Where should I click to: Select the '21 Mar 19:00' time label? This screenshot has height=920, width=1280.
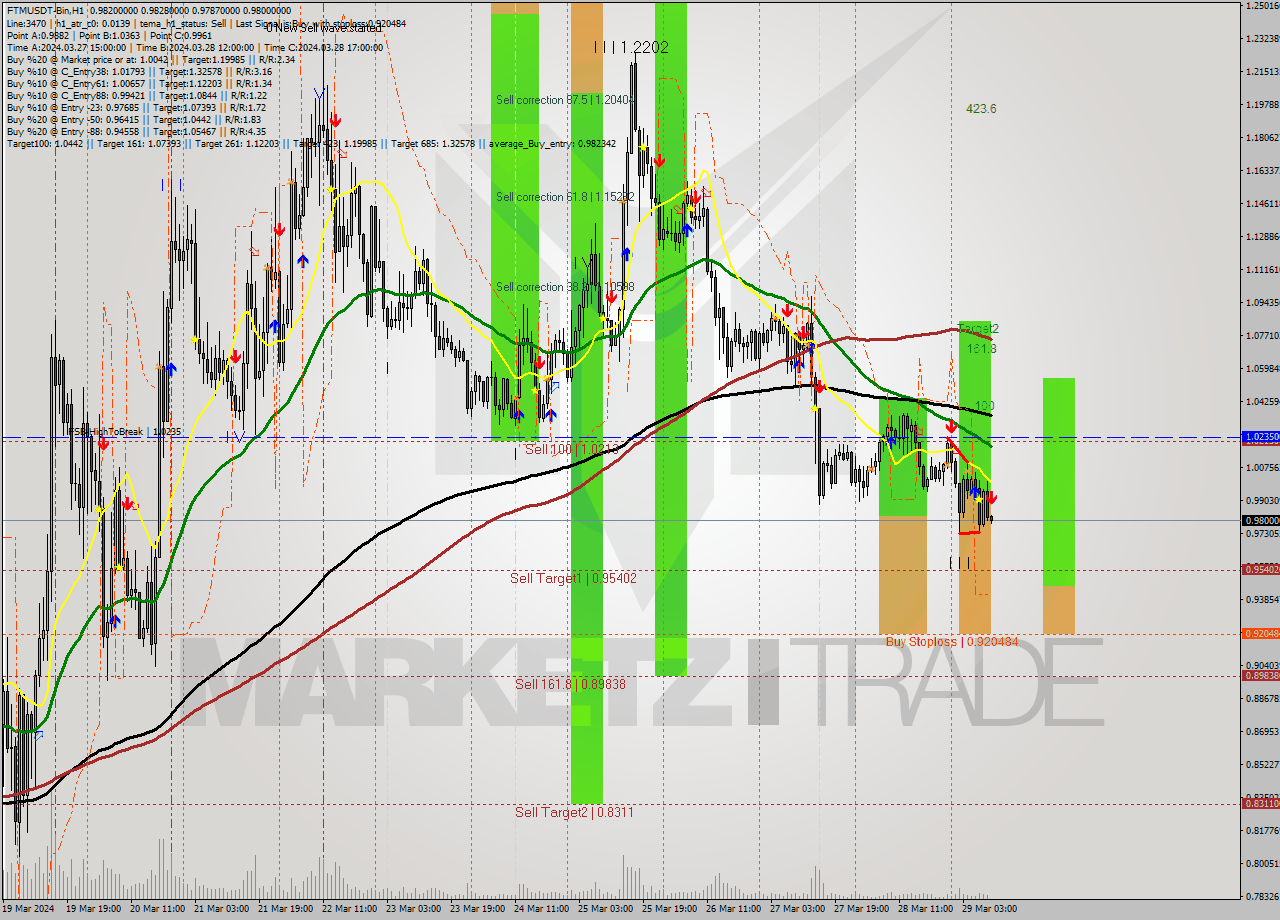click(x=286, y=909)
